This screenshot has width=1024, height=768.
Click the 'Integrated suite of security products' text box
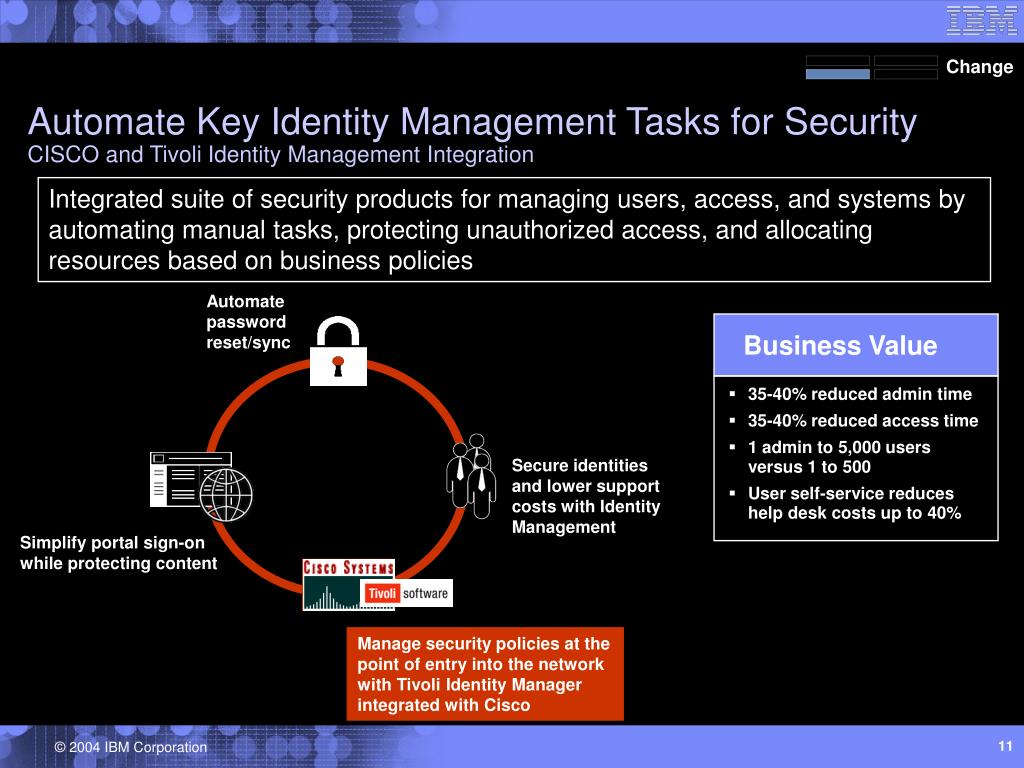[x=514, y=229]
